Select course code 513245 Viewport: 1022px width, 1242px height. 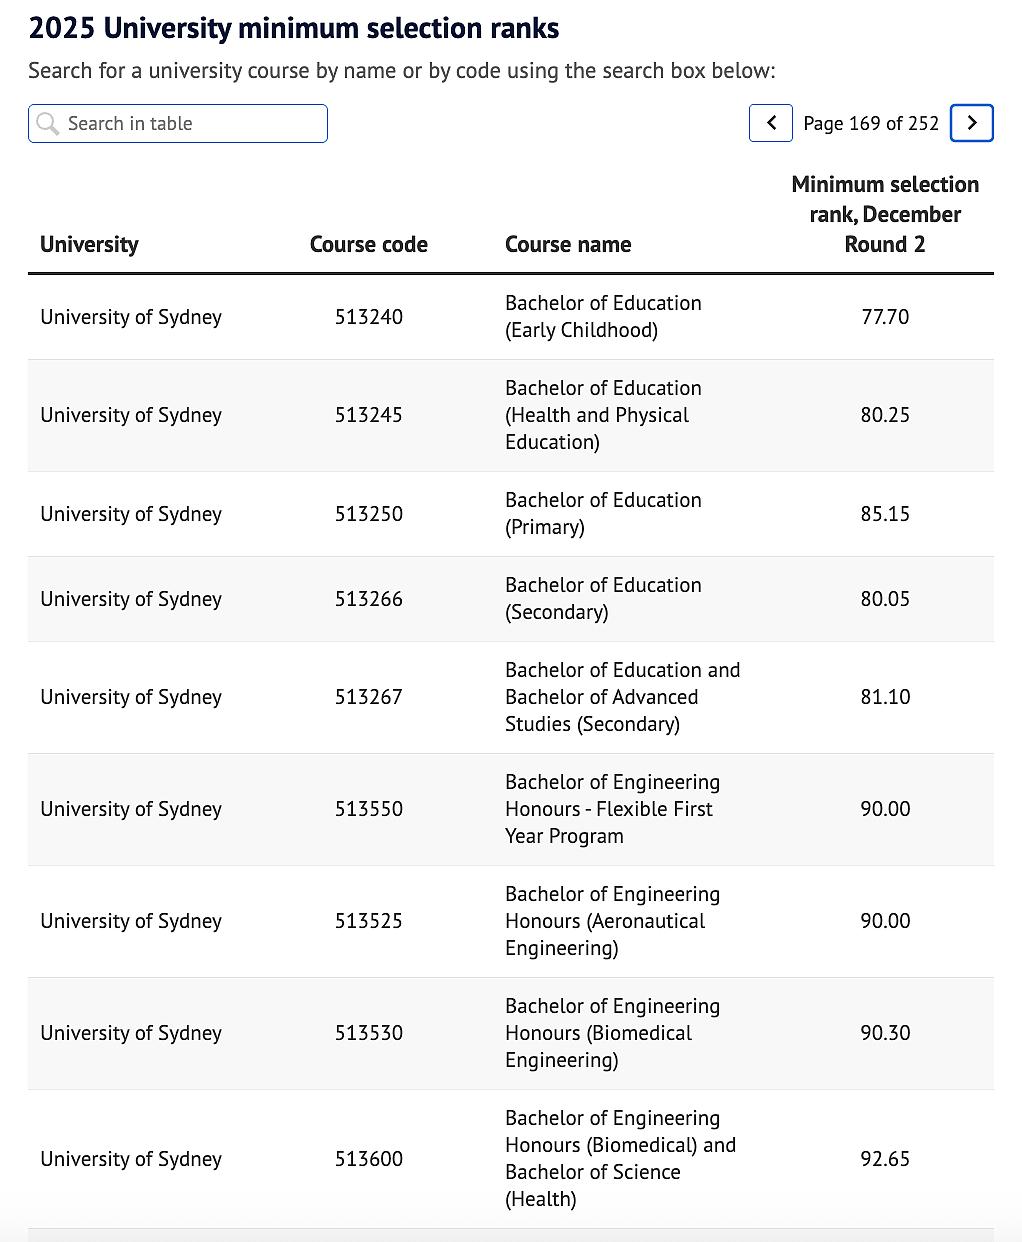coord(369,415)
